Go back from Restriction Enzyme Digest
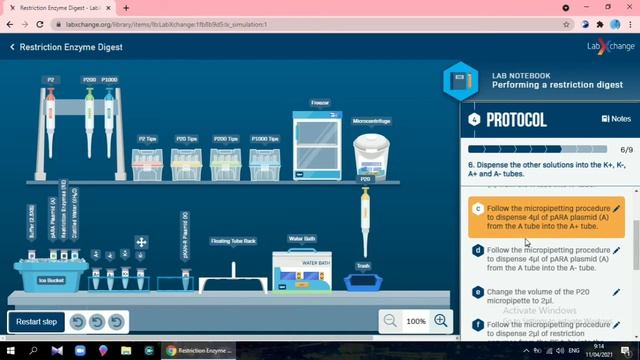This screenshot has height=360, width=640. click(x=12, y=47)
